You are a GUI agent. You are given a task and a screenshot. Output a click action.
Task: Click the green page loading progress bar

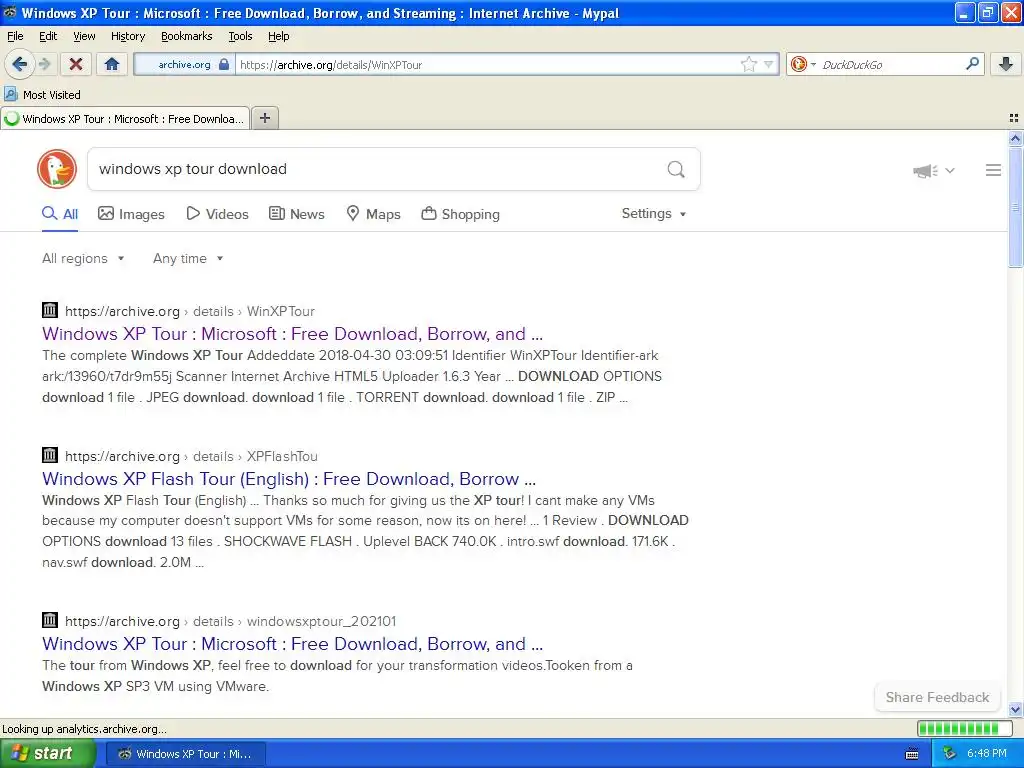pyautogui.click(x=963, y=729)
